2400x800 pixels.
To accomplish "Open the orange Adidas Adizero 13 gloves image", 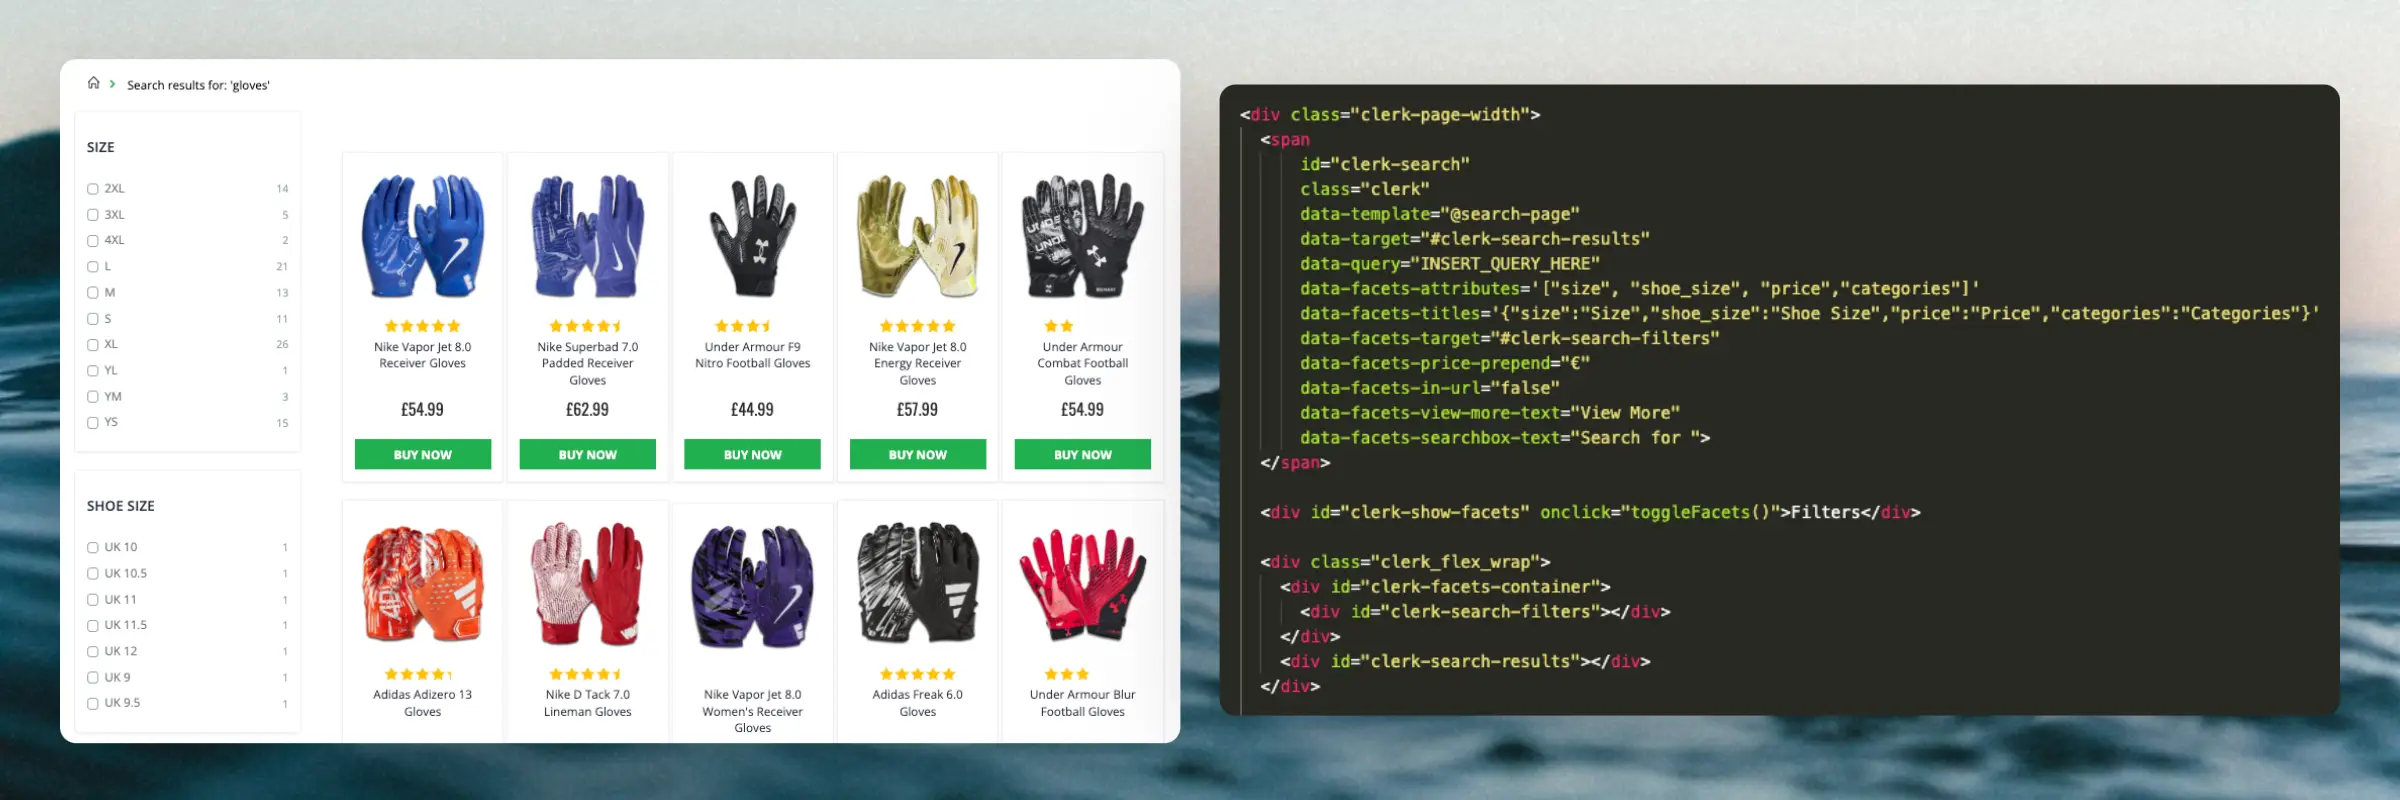I will tap(422, 584).
